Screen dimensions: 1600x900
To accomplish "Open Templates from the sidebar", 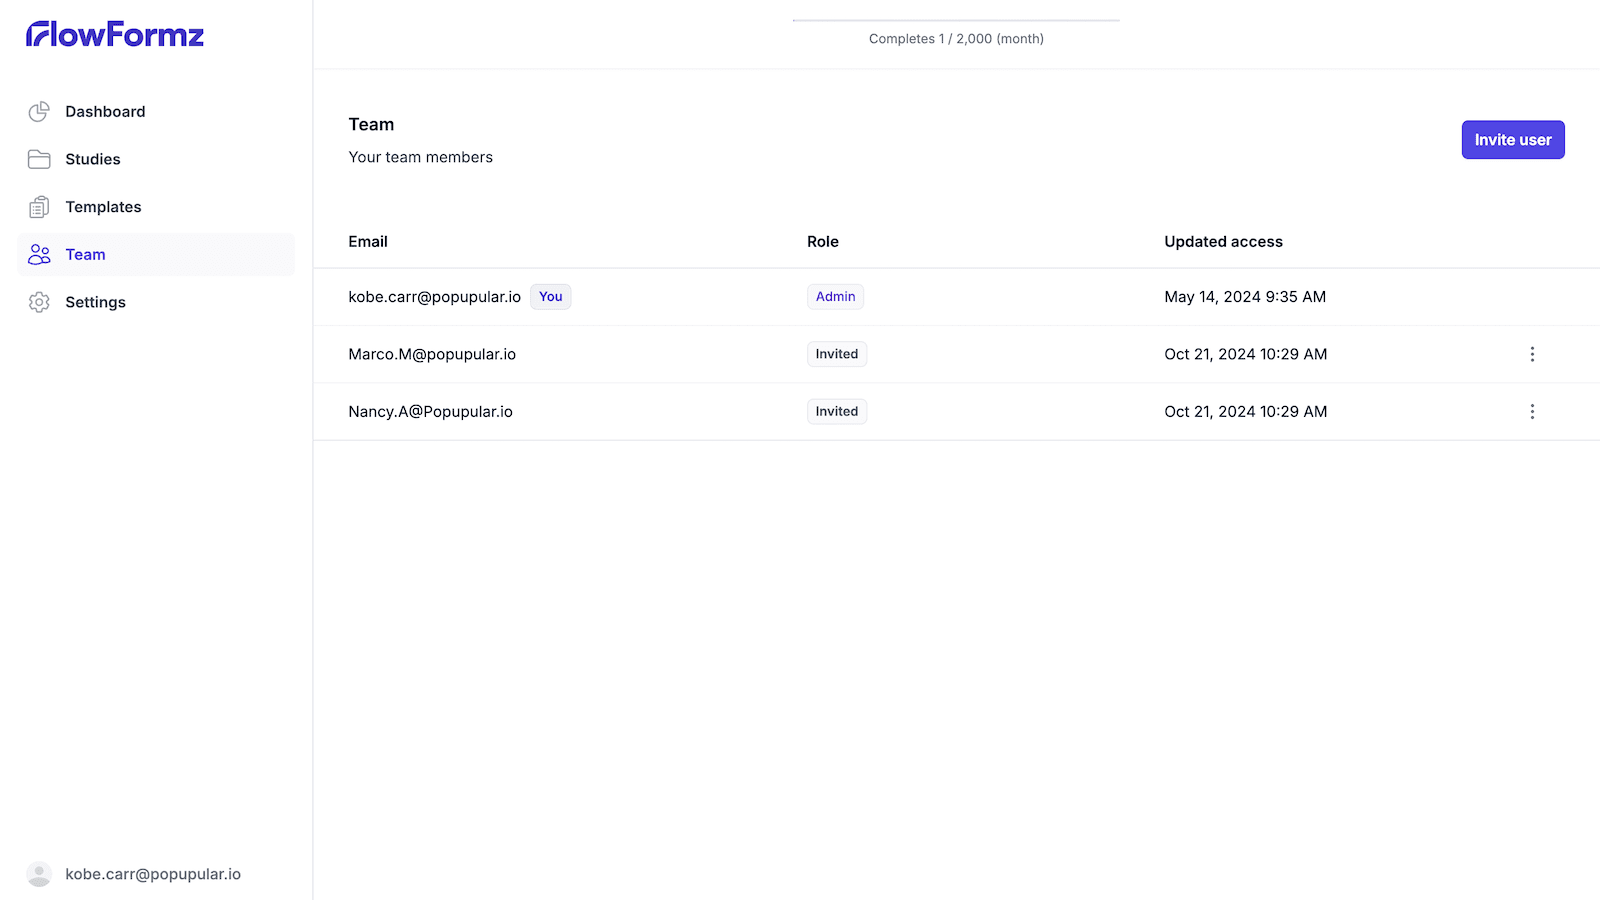I will 103,207.
